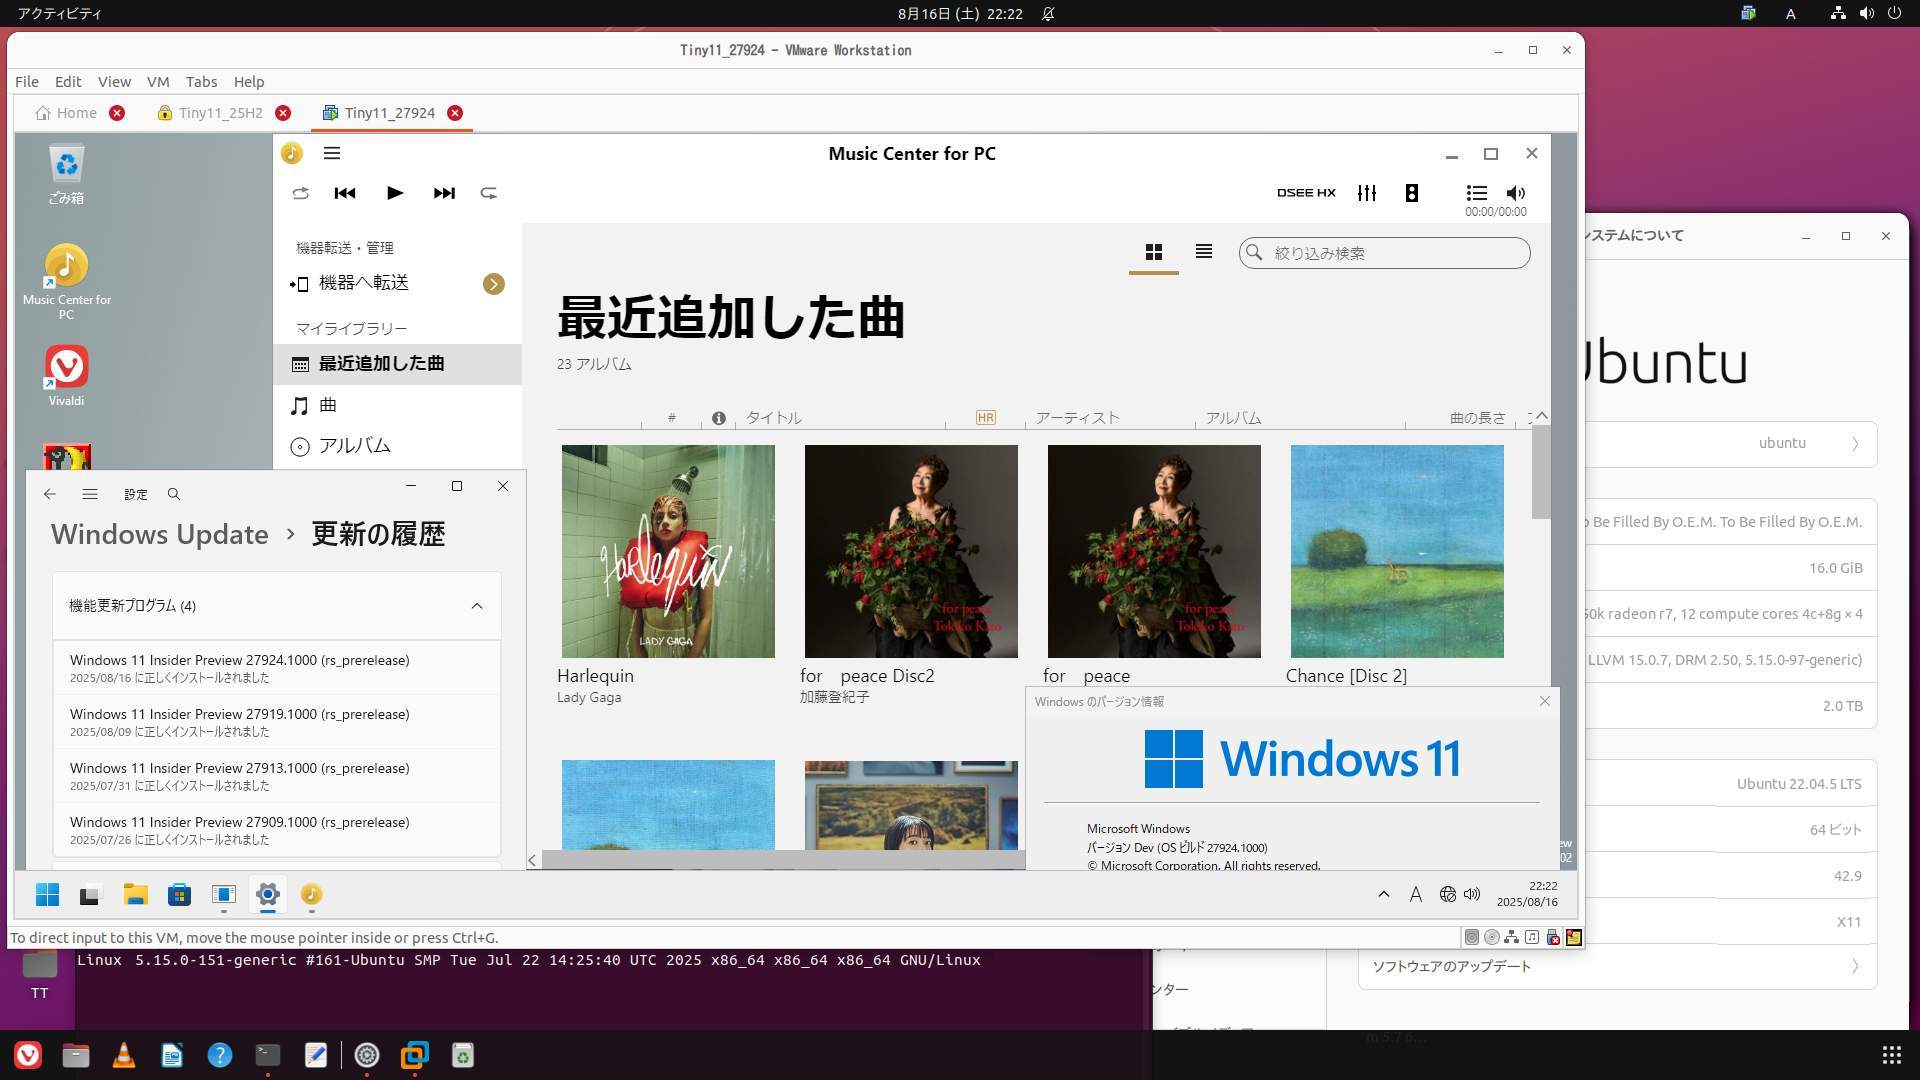1920x1080 pixels.
Task: Close the Tiny11_25H2 tab
Action: [x=283, y=113]
